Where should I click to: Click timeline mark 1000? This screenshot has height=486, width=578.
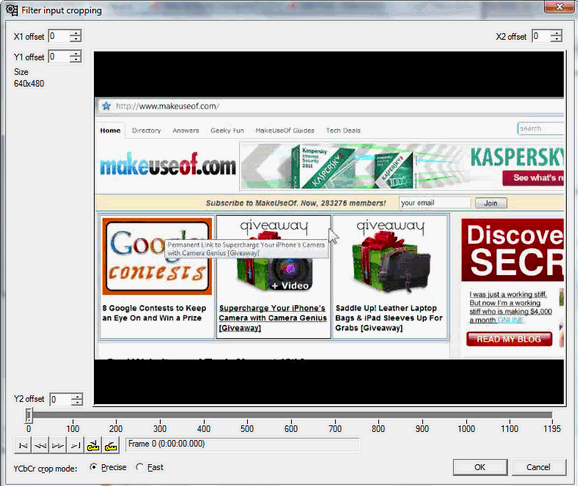(x=466, y=428)
